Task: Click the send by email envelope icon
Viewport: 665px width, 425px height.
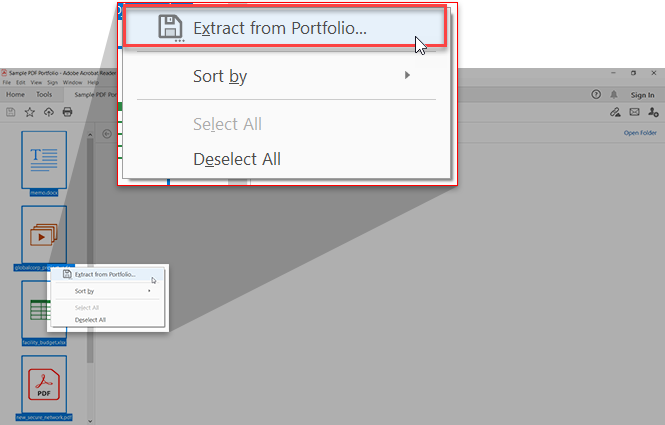Action: tap(634, 112)
